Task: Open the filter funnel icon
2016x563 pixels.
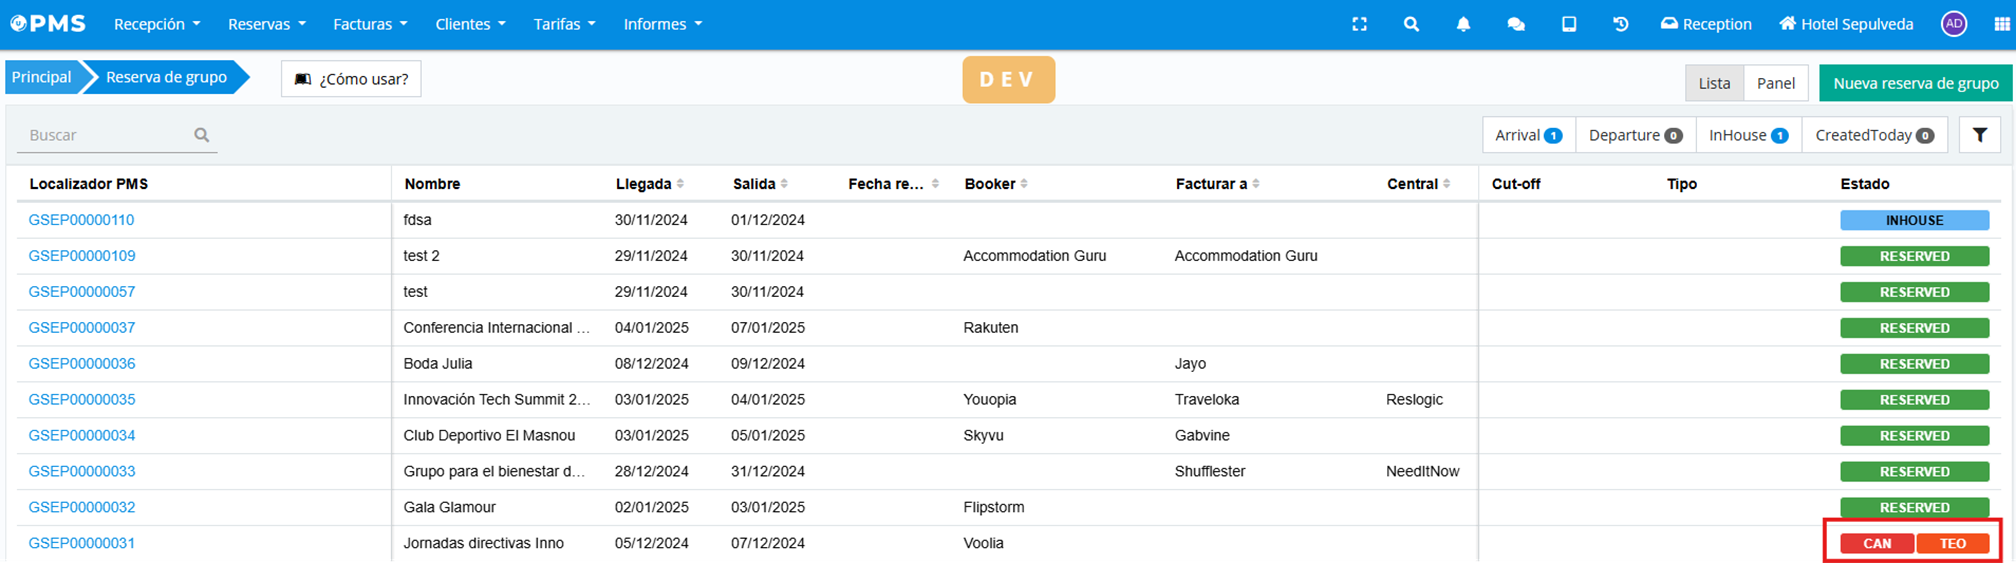Action: pos(1979,135)
